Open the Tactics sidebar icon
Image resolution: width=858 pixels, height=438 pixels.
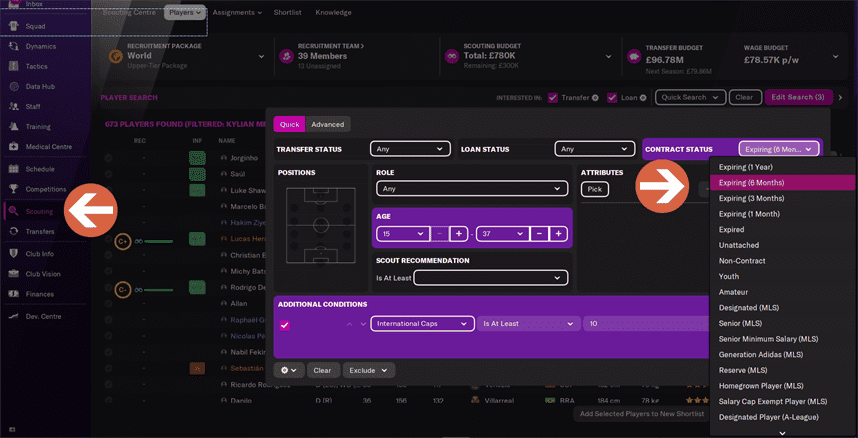click(x=14, y=66)
